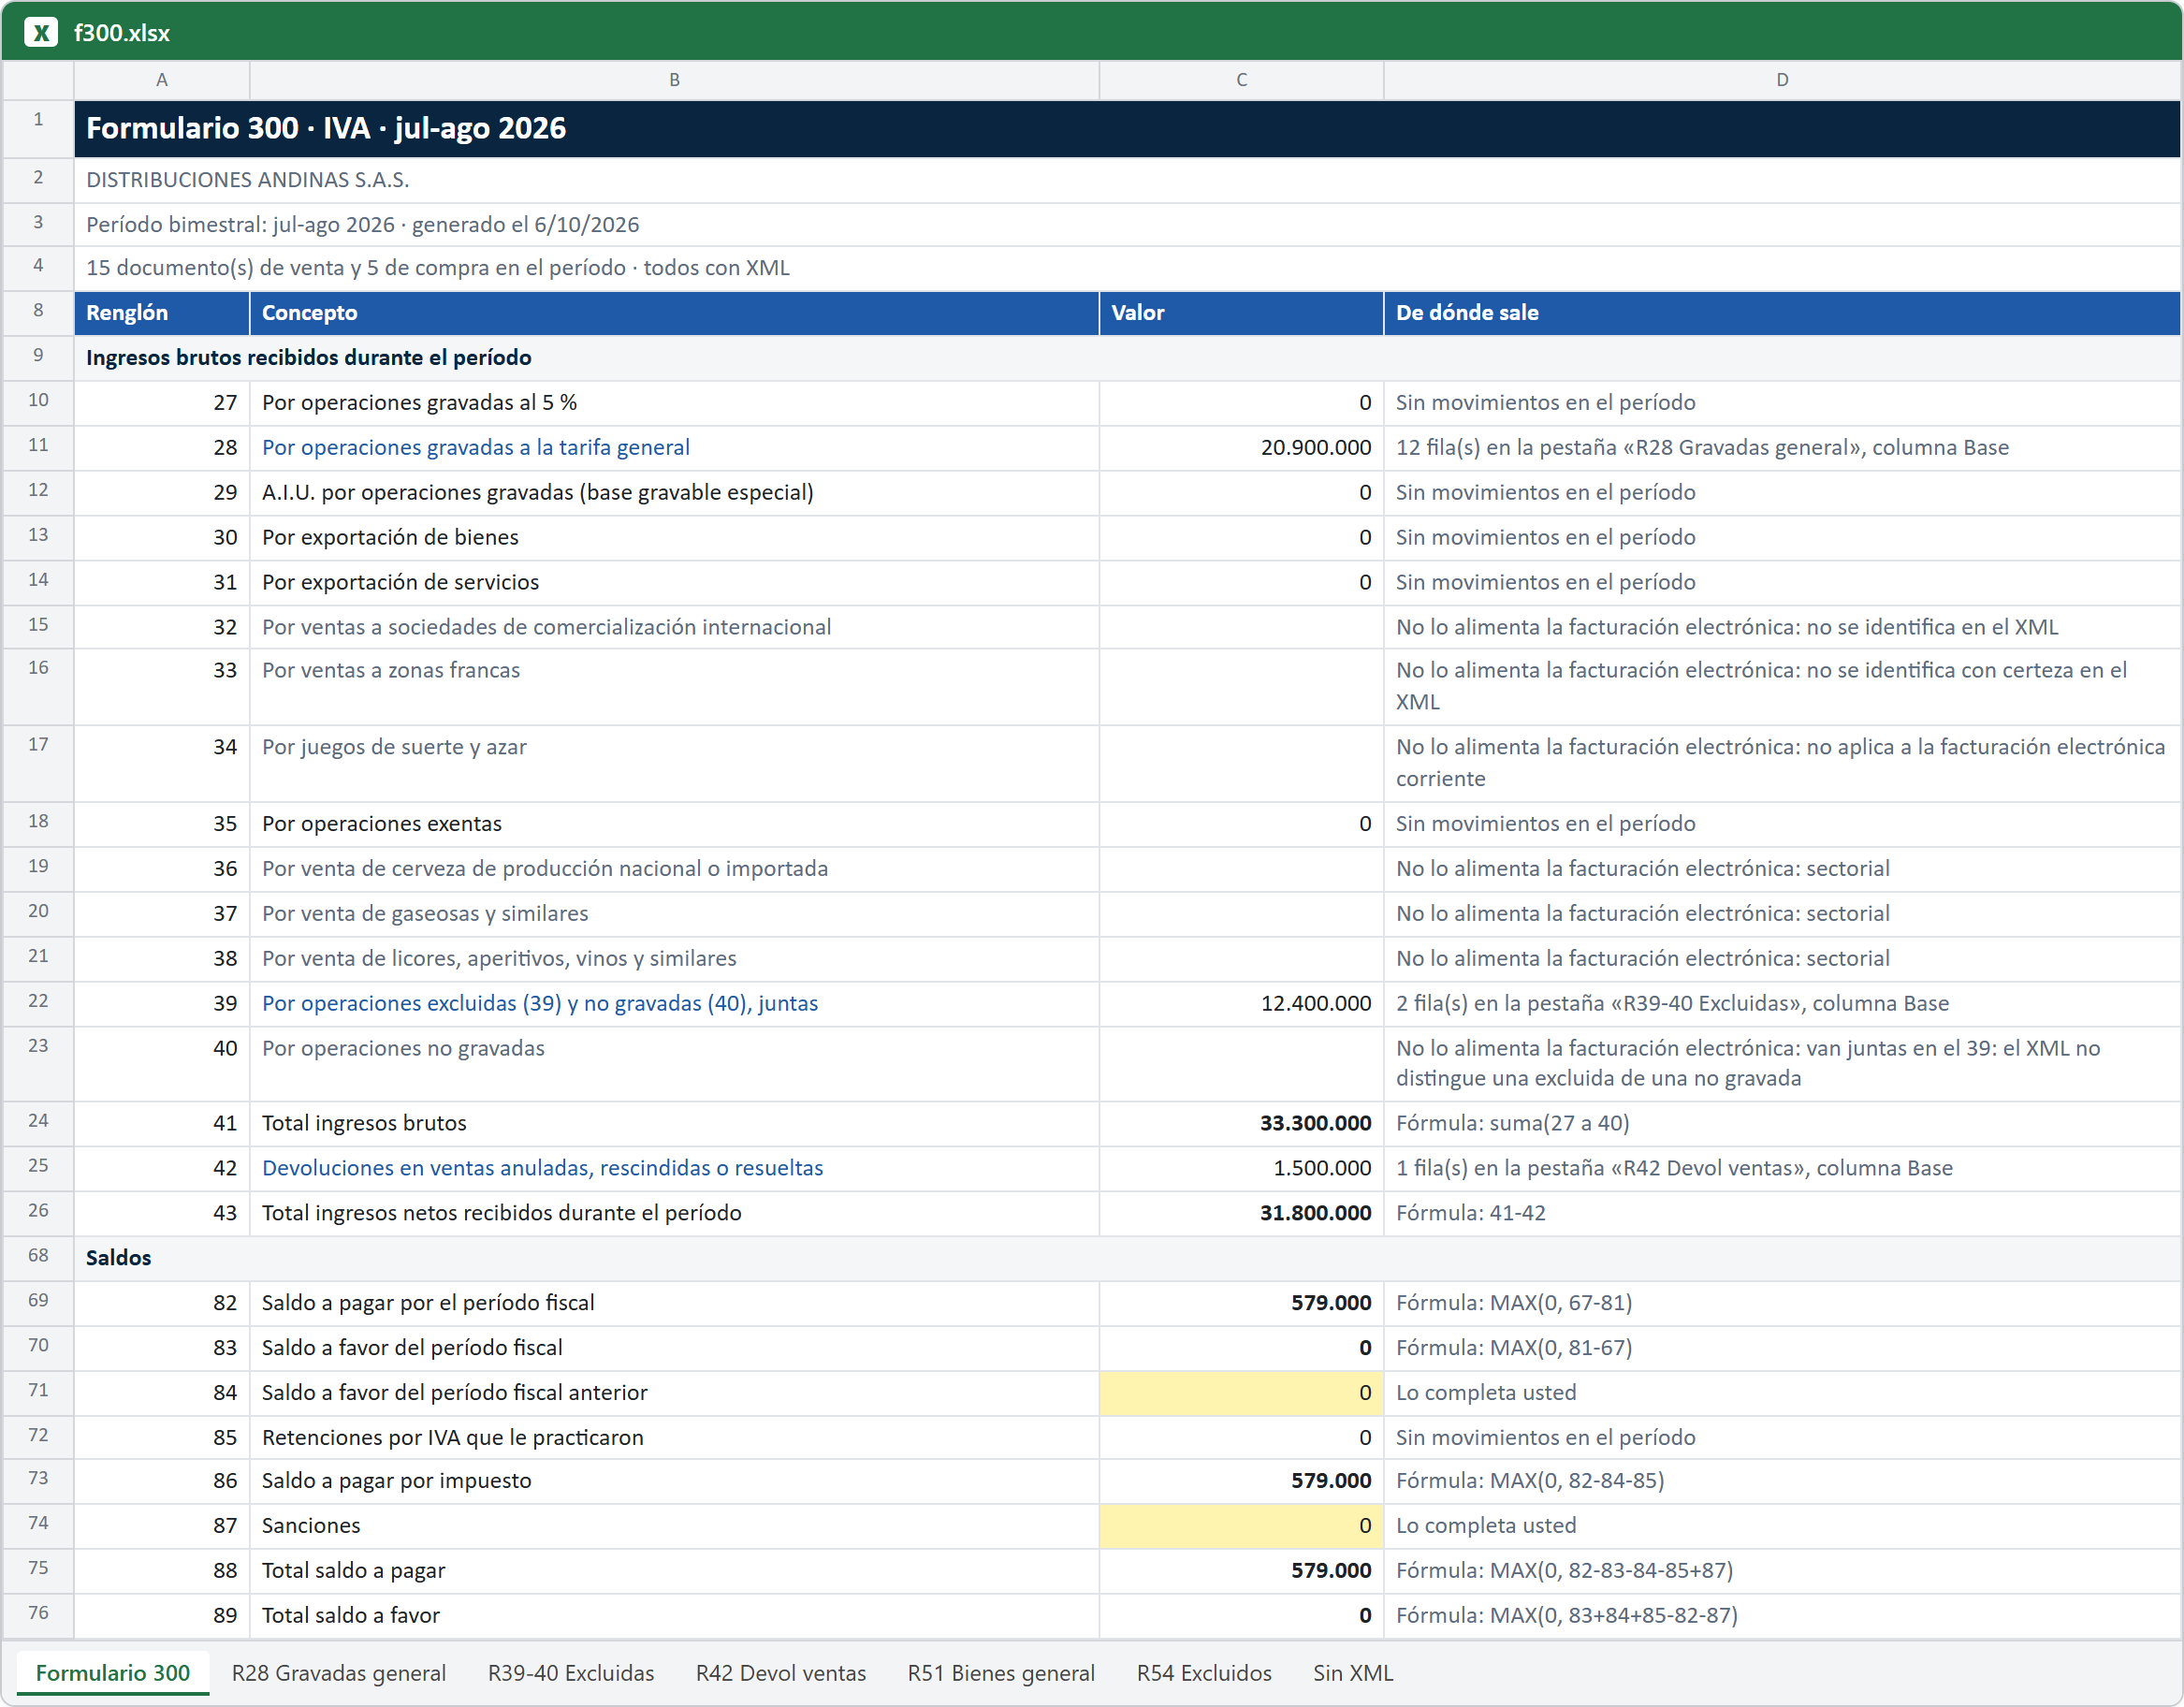
Task: Select row 1 header
Action: (x=38, y=128)
